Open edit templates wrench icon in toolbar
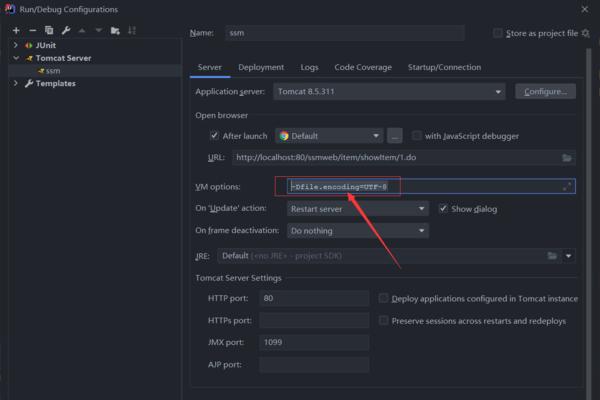The image size is (600, 400). tap(66, 30)
